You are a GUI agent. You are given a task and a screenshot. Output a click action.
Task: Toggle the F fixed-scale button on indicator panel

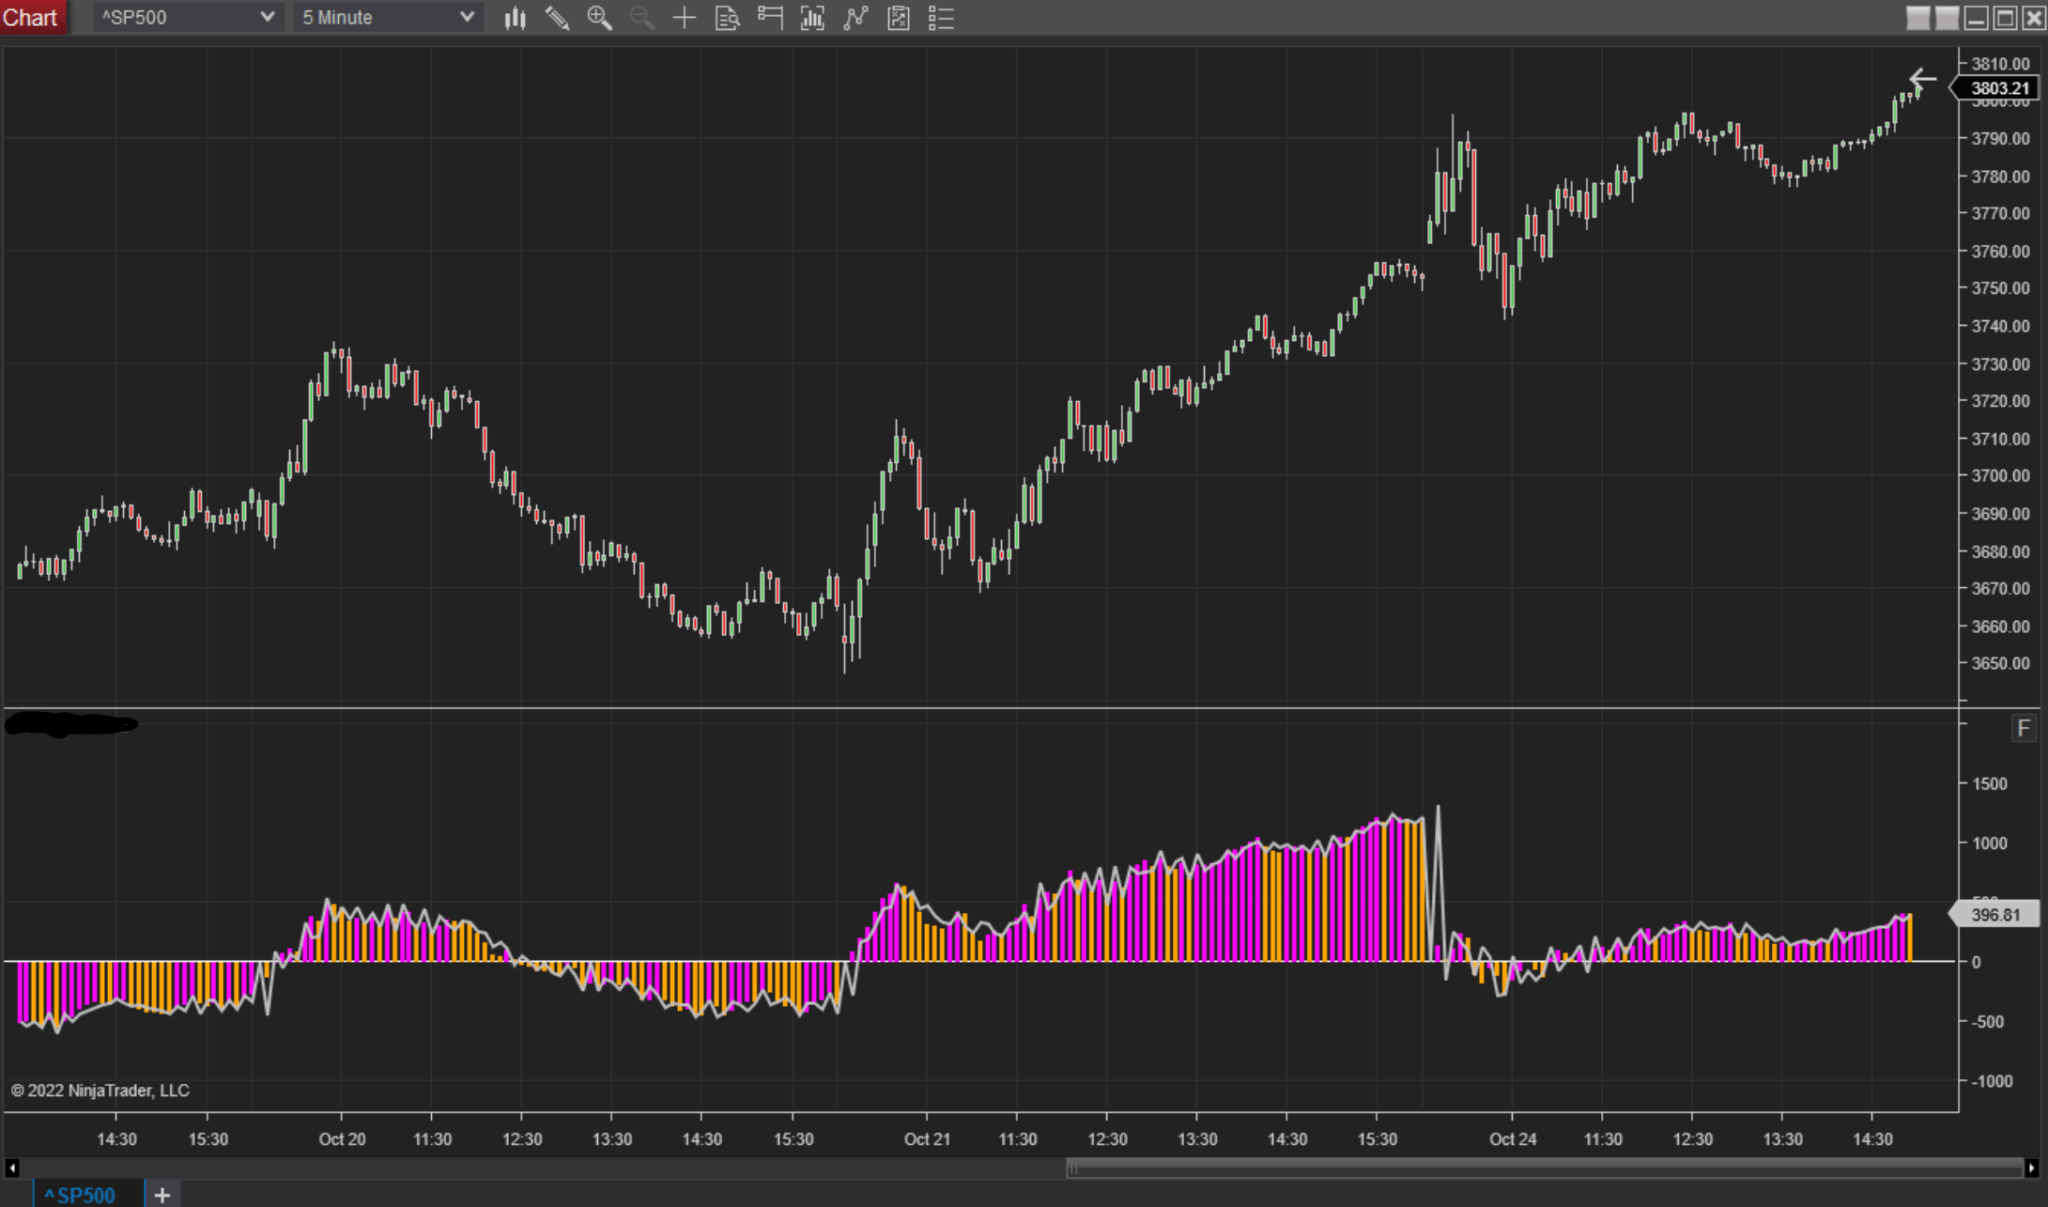click(2026, 728)
